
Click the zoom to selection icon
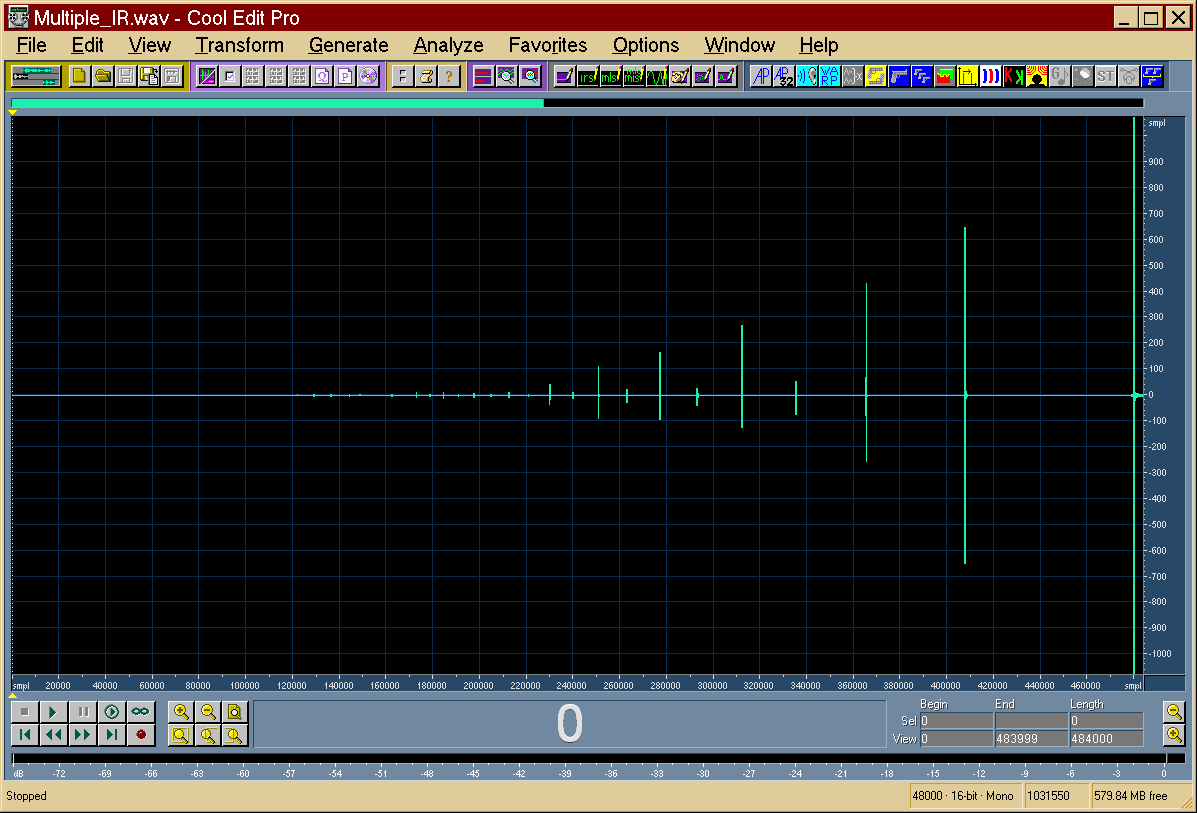(x=181, y=734)
